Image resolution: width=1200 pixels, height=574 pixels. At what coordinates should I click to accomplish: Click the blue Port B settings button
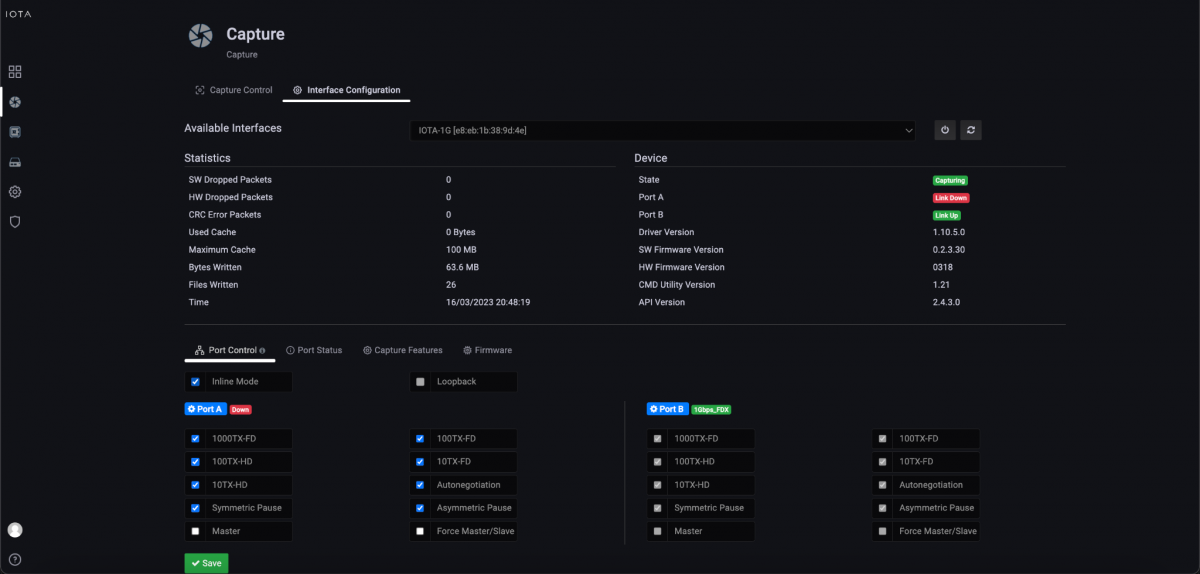(x=666, y=409)
